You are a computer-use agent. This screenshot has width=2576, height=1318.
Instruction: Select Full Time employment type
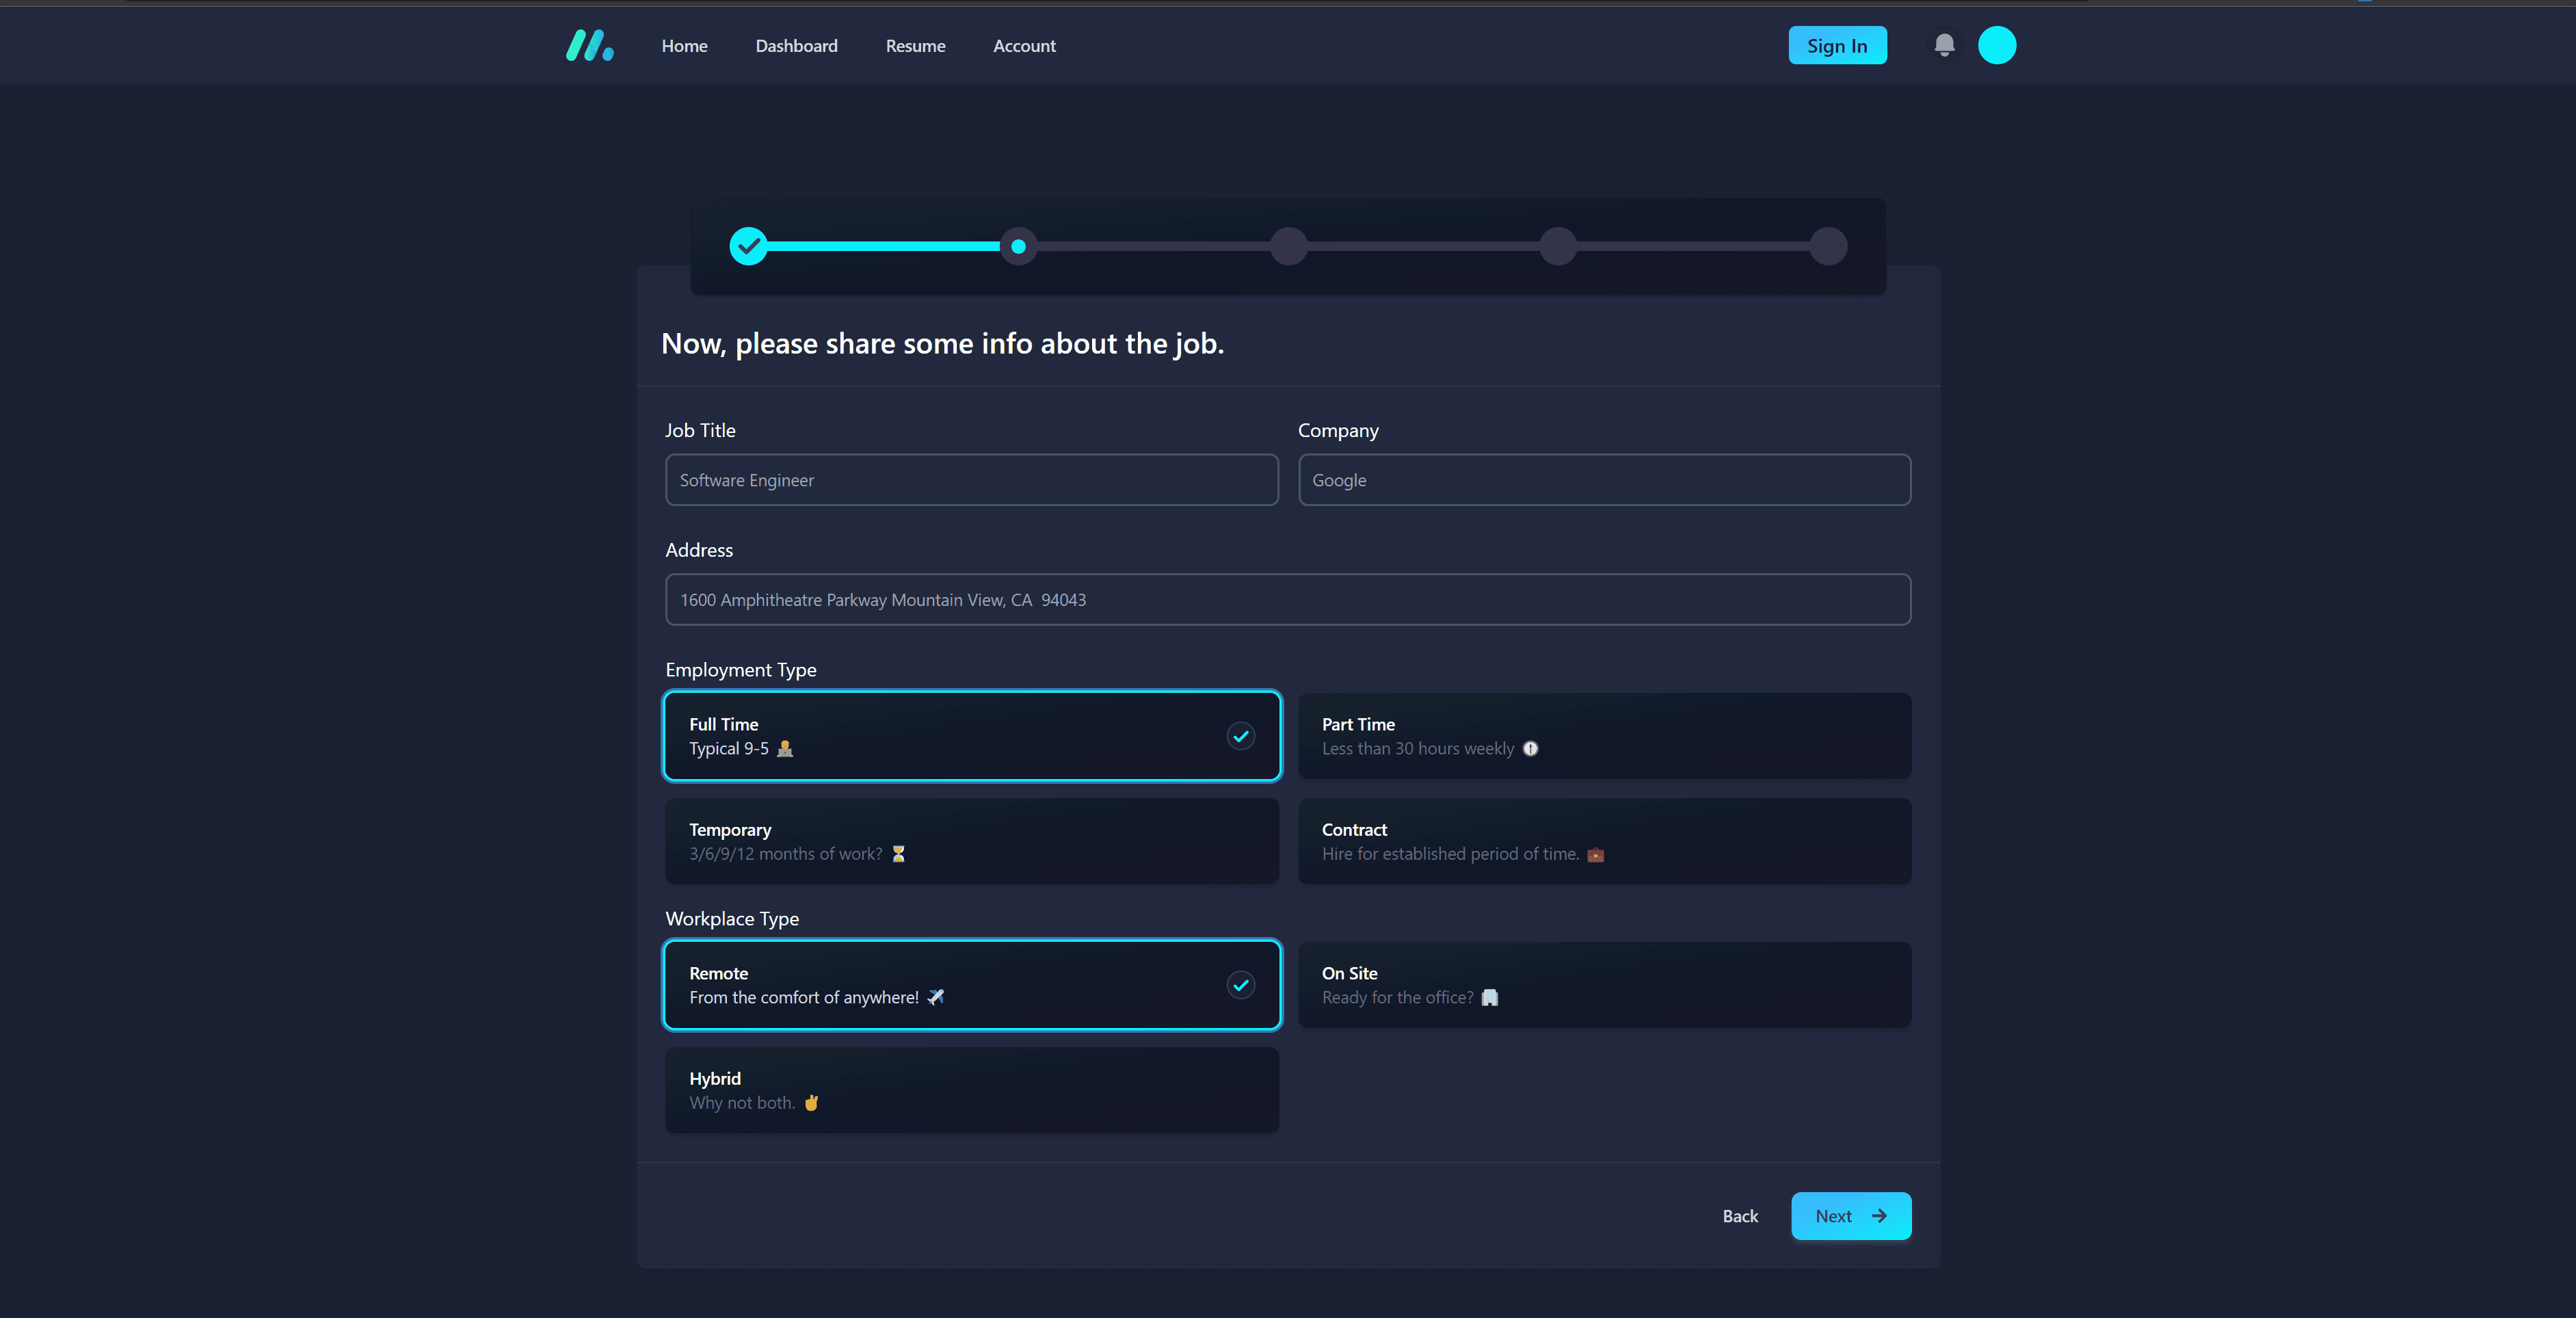tap(971, 735)
